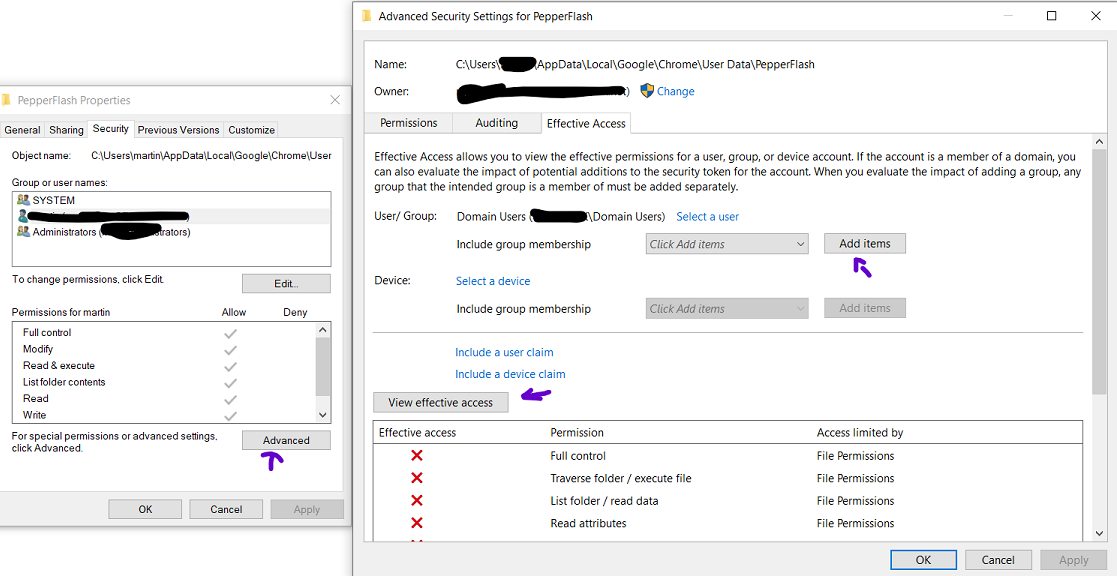Click the enabled Add items button
Image resolution: width=1117 pixels, height=576 pixels.
click(x=865, y=244)
